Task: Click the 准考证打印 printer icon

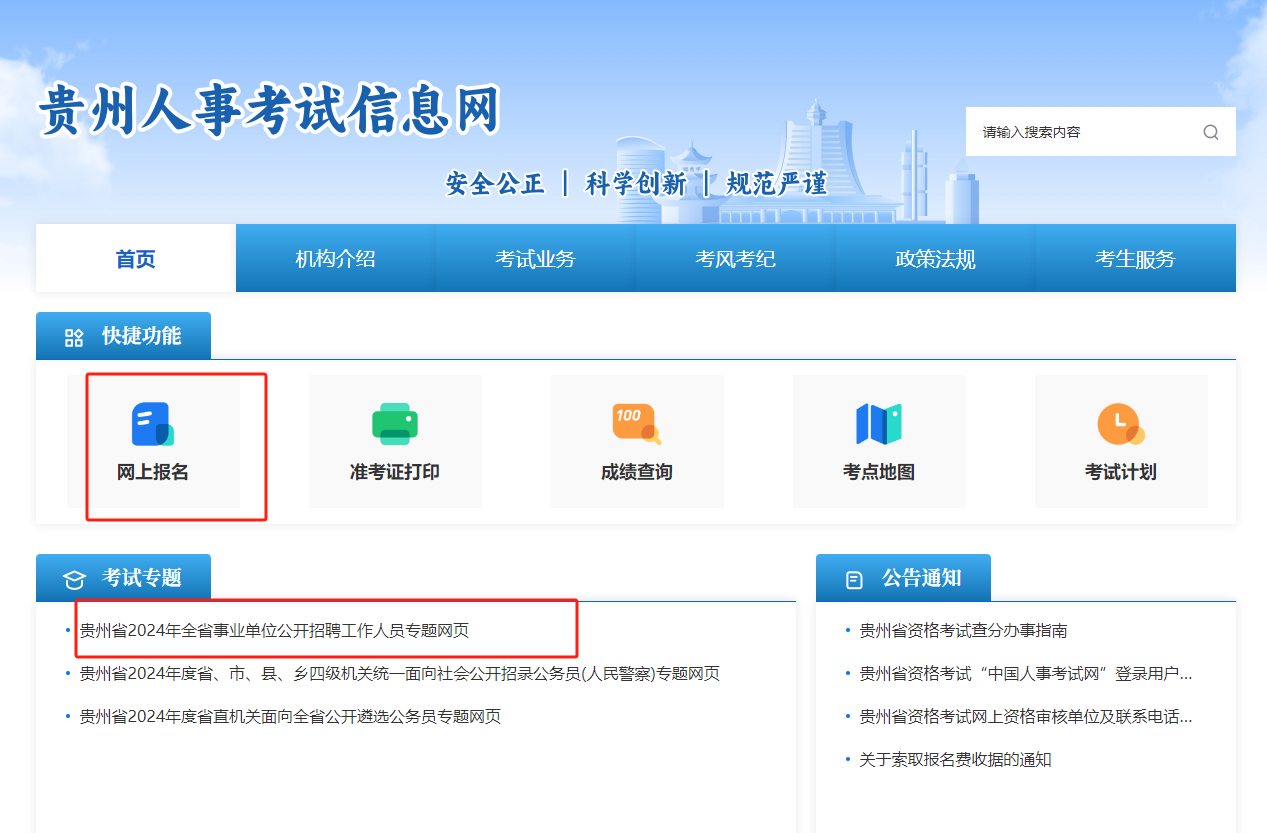Action: point(394,424)
